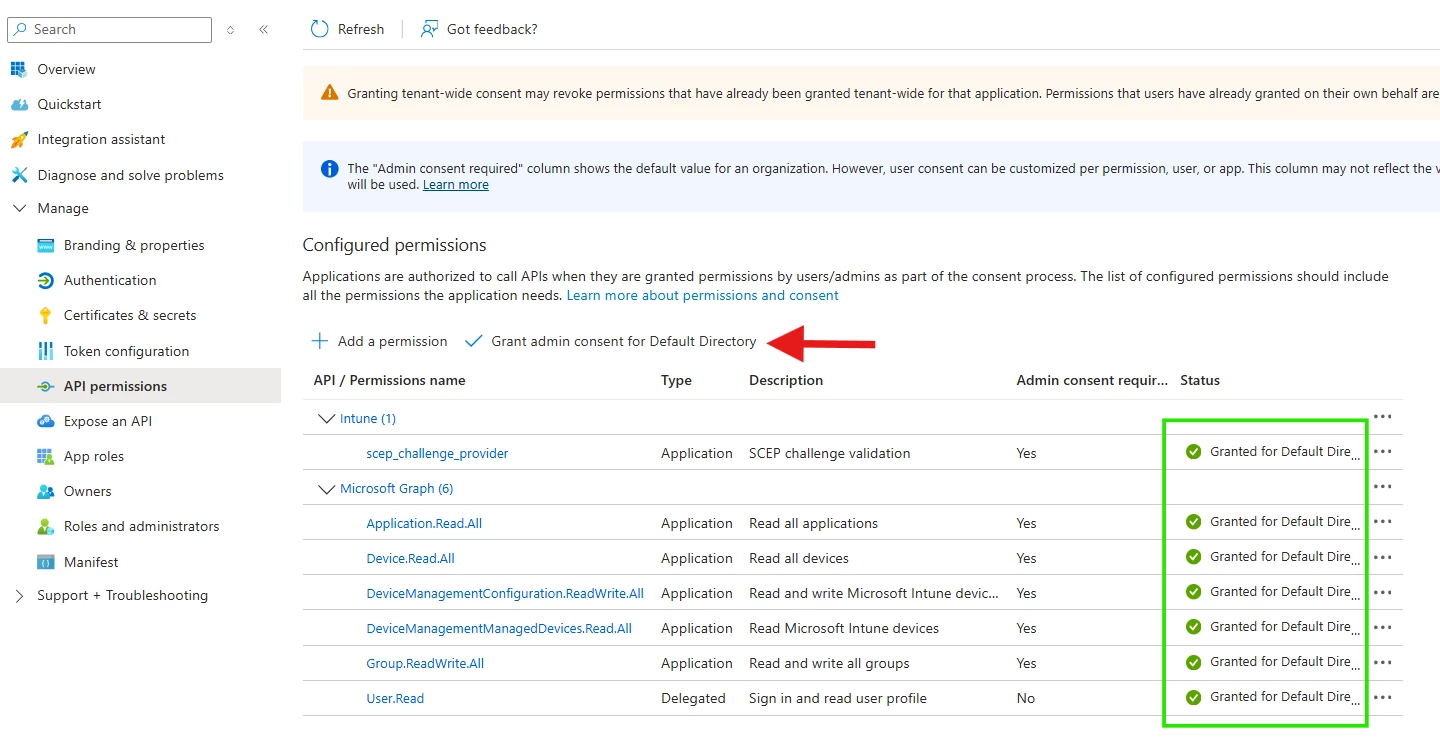Click 'Read all devices' description cell
The width and height of the screenshot is (1440, 737).
(799, 559)
